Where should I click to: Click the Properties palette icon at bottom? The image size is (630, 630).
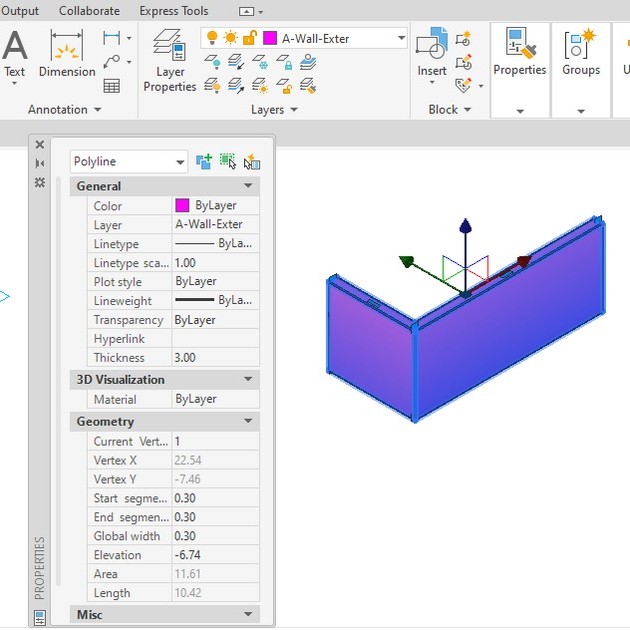[40, 618]
